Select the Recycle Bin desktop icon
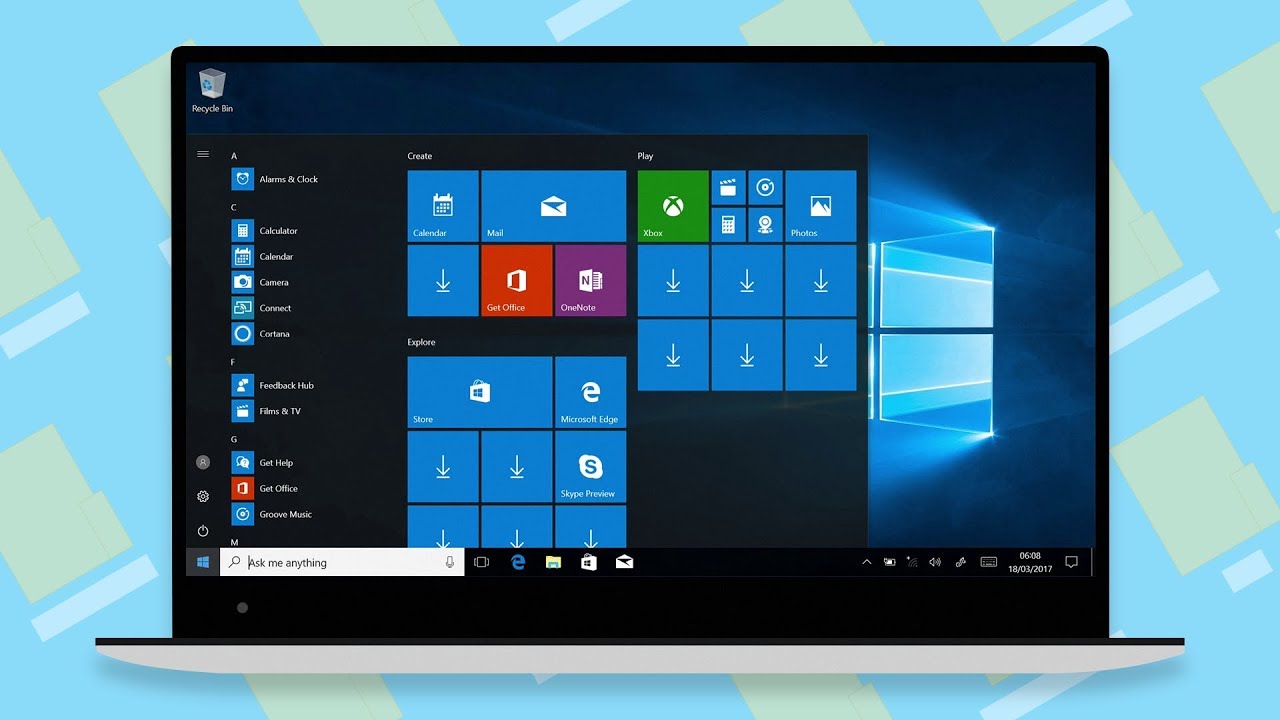 (x=212, y=91)
